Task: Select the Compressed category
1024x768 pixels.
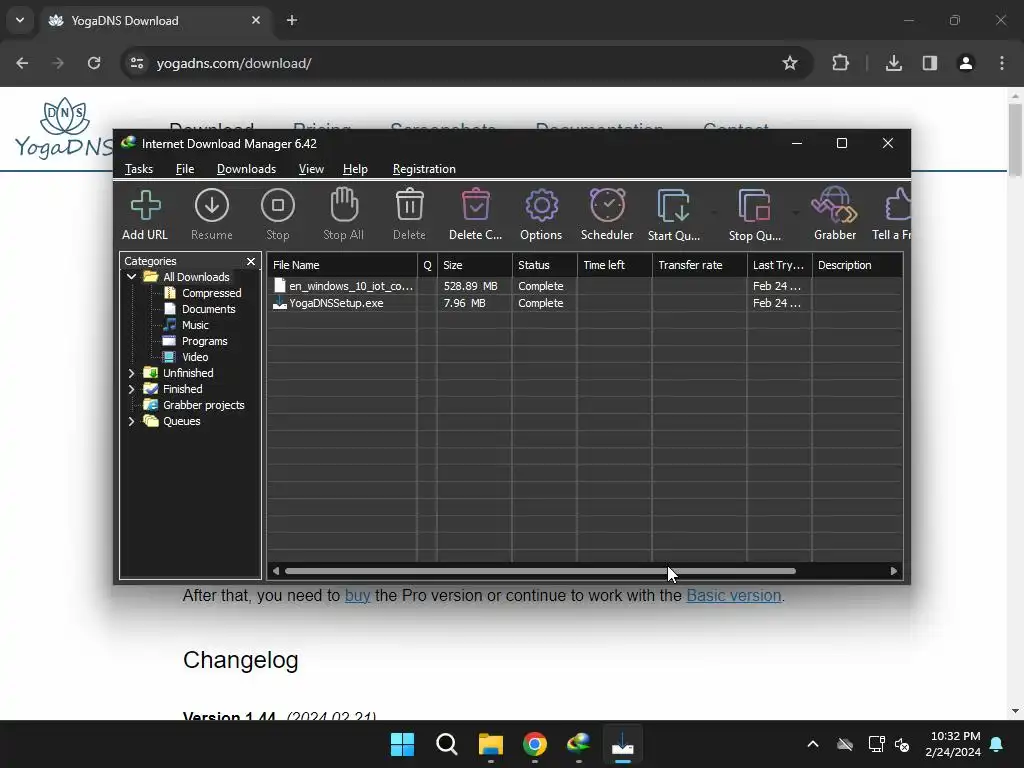Action: [x=212, y=293]
